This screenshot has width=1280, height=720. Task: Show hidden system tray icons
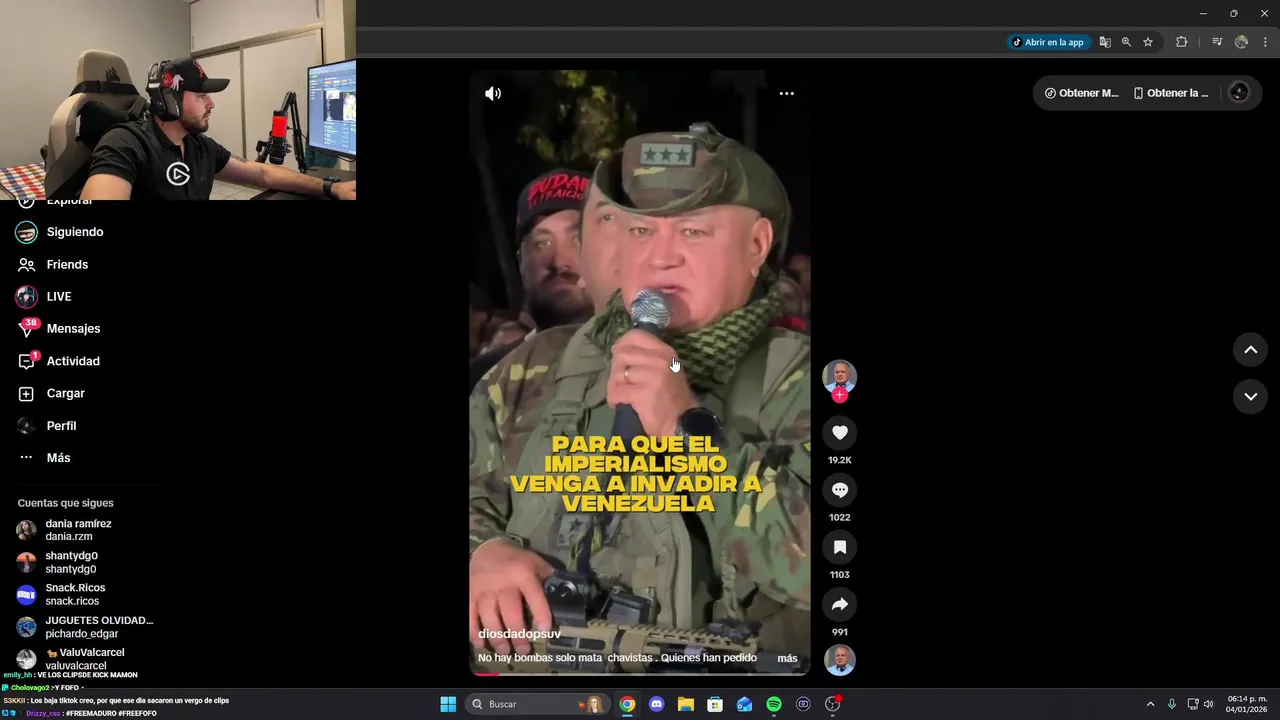tap(1150, 704)
